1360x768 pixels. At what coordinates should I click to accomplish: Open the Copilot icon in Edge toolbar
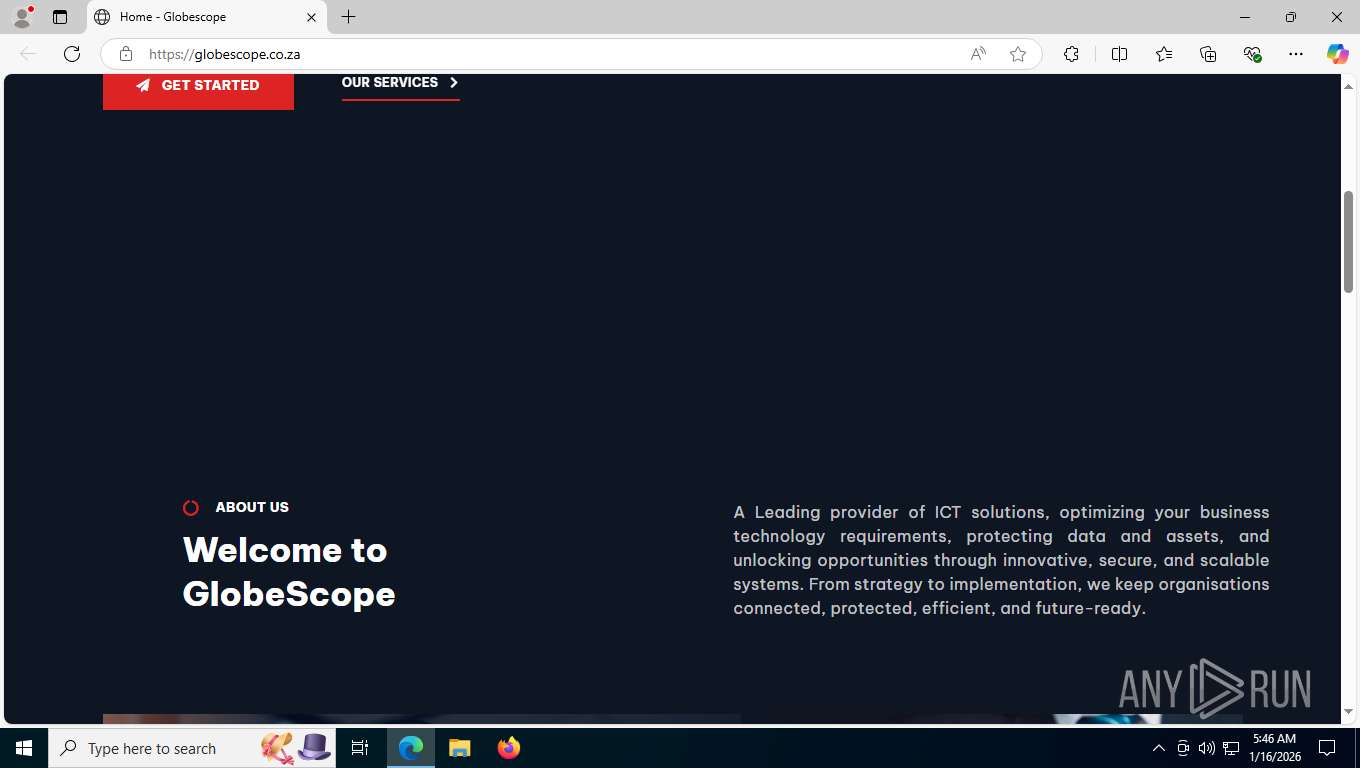click(x=1337, y=54)
